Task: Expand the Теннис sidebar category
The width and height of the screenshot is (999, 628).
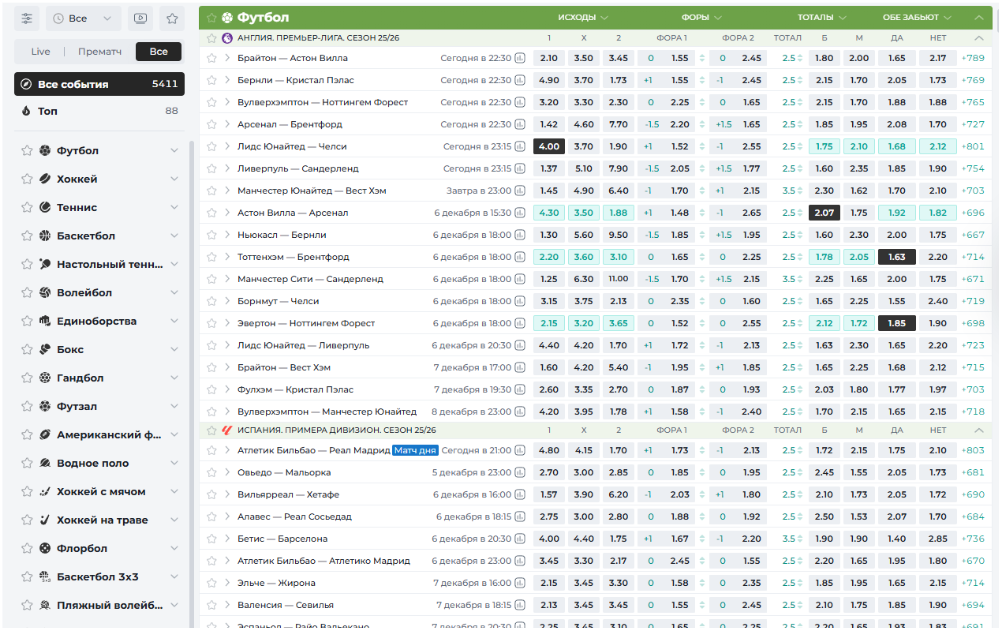Action: point(174,208)
